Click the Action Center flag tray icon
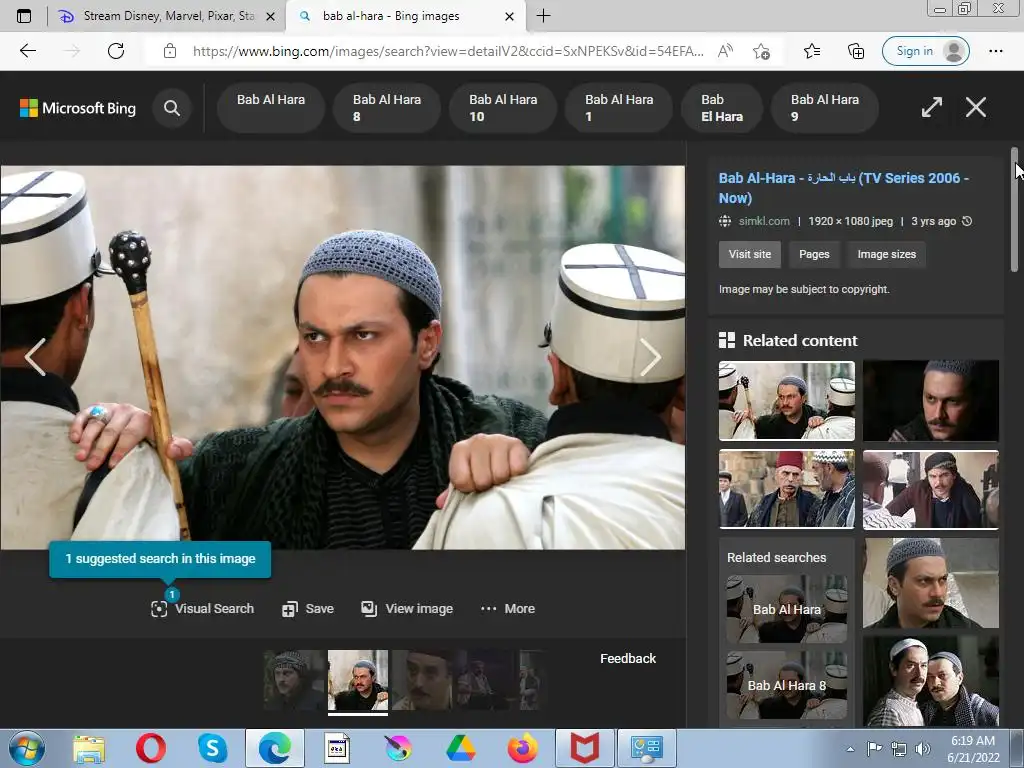 [874, 749]
